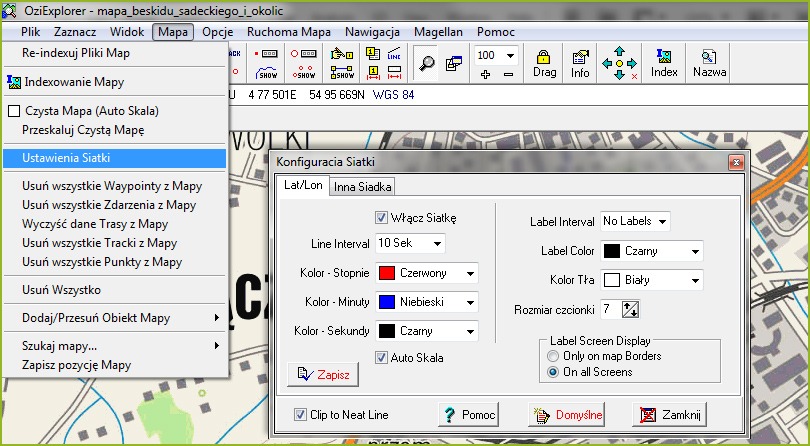
Task: Click the red-arrow rectangle measure icon
Action: (394, 72)
